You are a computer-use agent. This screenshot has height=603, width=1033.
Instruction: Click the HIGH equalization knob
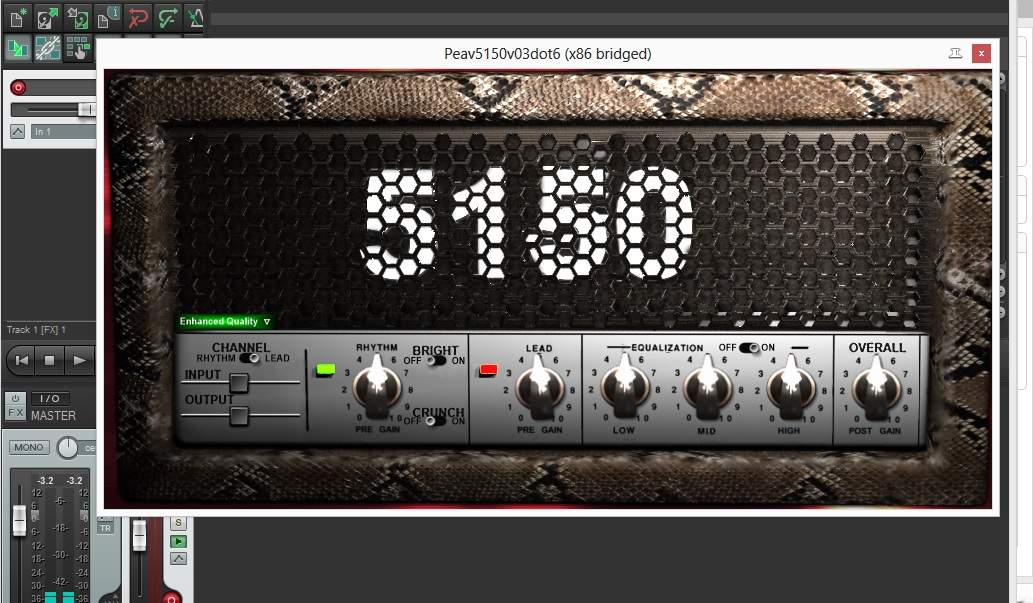pyautogui.click(x=789, y=388)
